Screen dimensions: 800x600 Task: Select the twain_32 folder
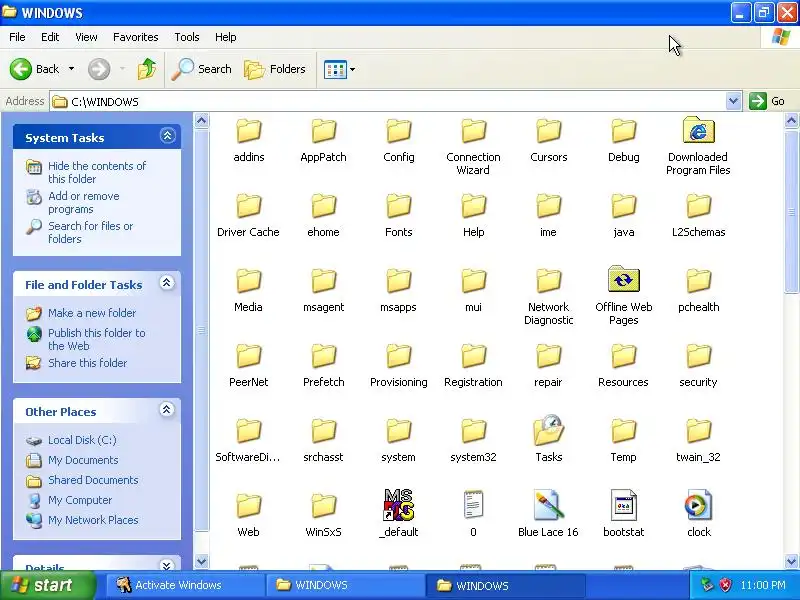698,440
